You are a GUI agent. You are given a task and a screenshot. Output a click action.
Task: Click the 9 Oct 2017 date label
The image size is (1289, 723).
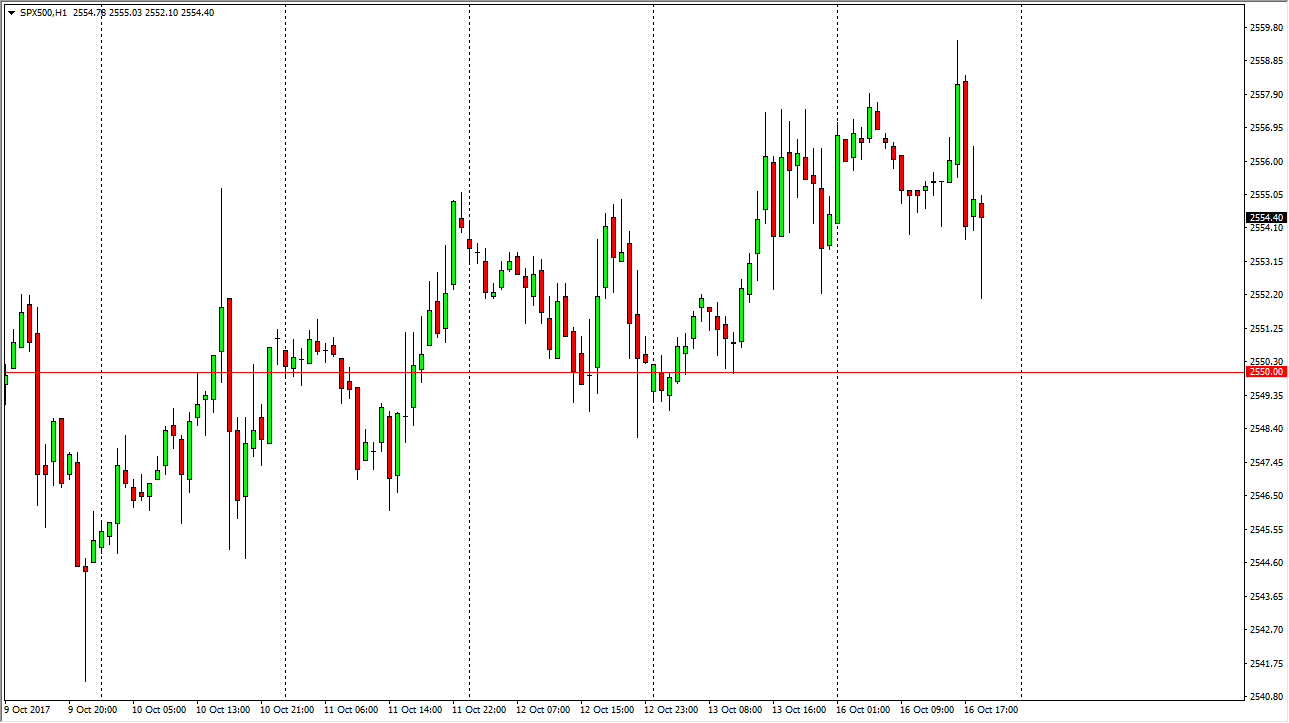pos(28,710)
